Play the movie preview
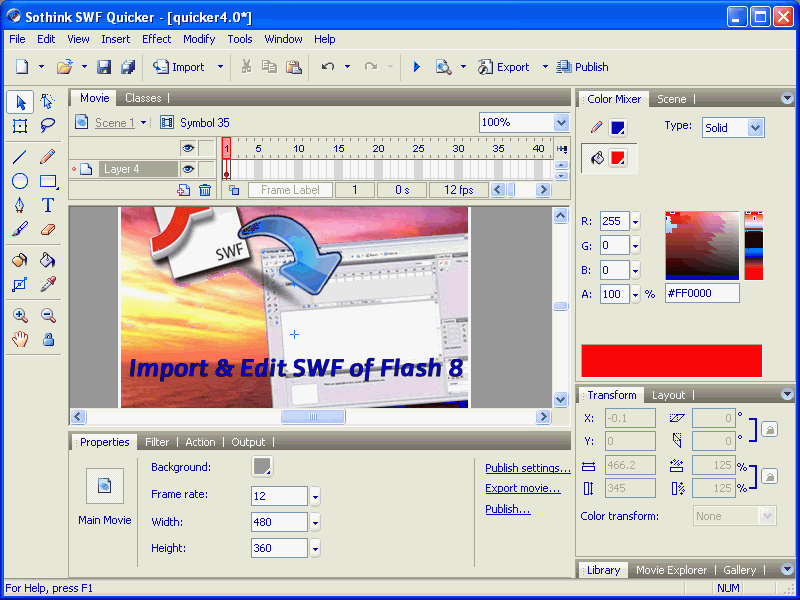Screen dimensions: 800x600 [416, 67]
